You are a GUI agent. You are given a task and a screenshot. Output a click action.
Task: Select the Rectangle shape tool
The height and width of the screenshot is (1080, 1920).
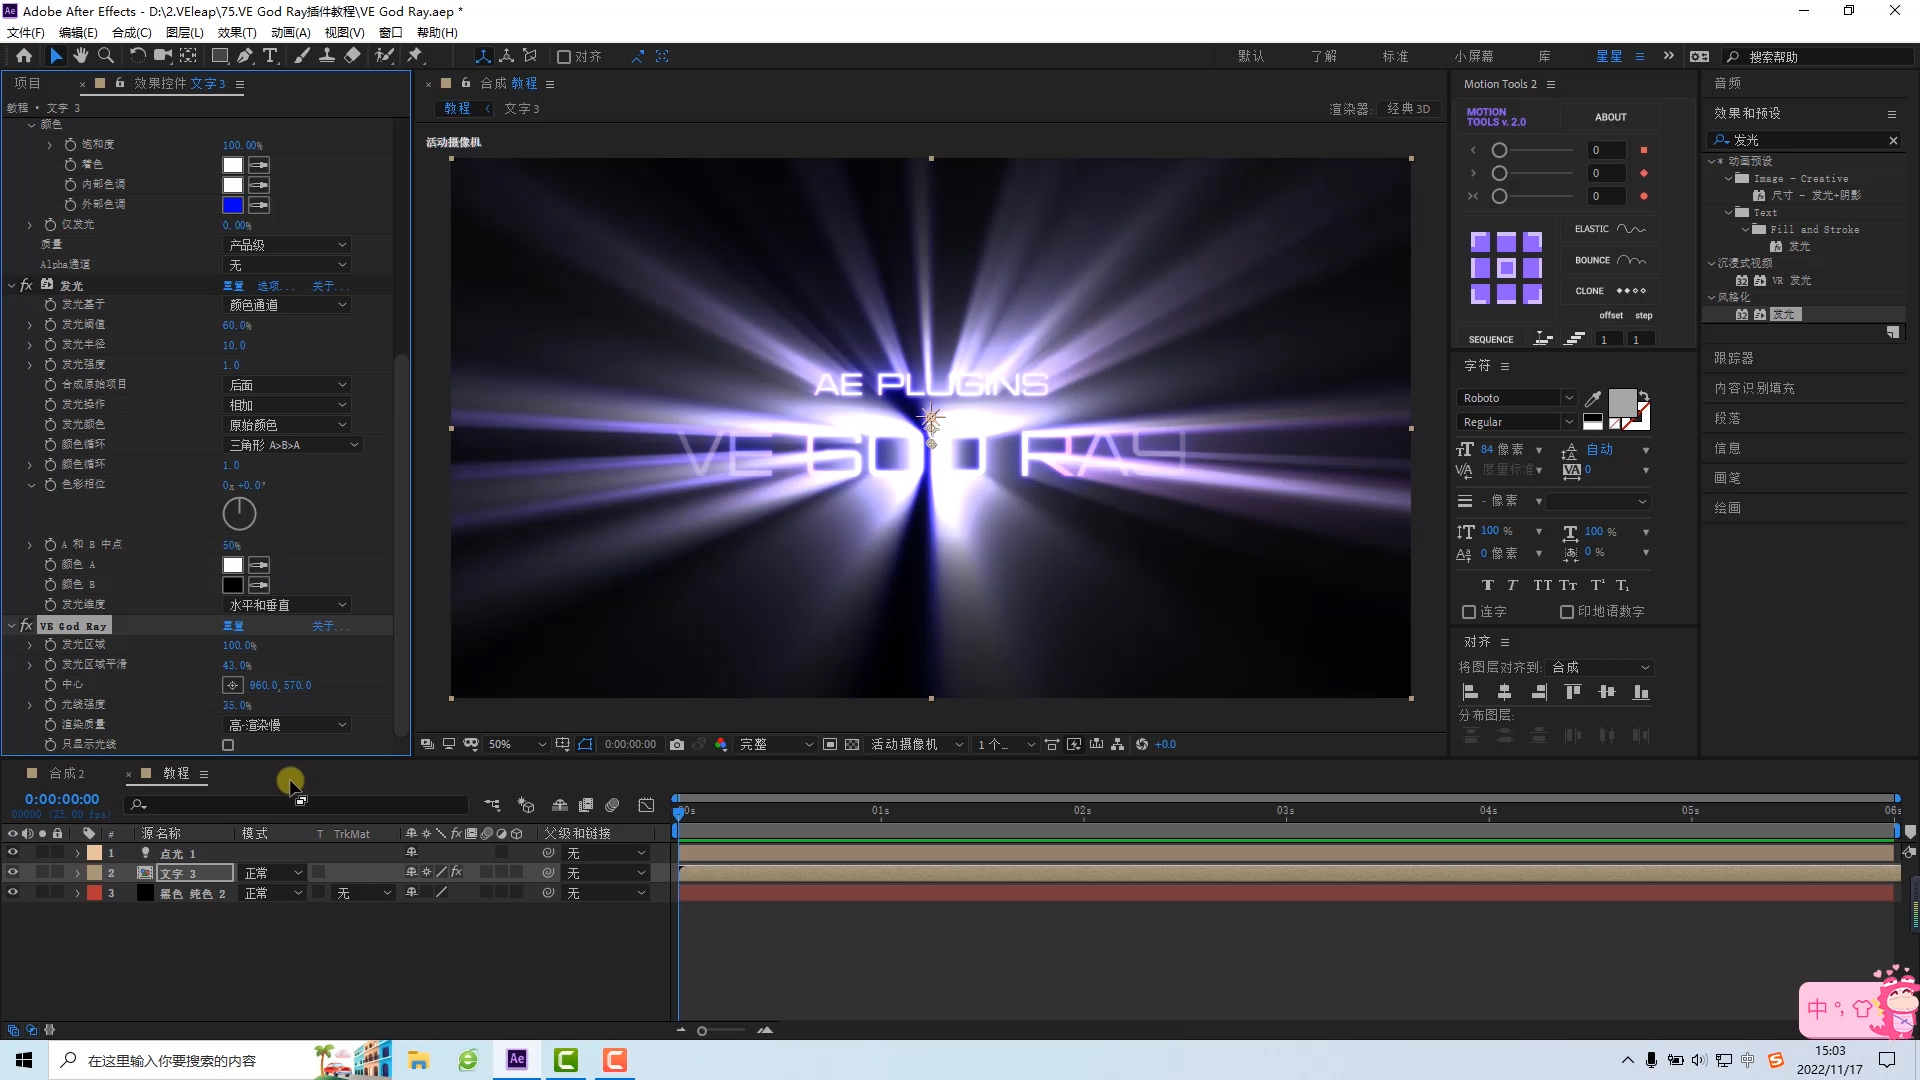click(x=219, y=56)
